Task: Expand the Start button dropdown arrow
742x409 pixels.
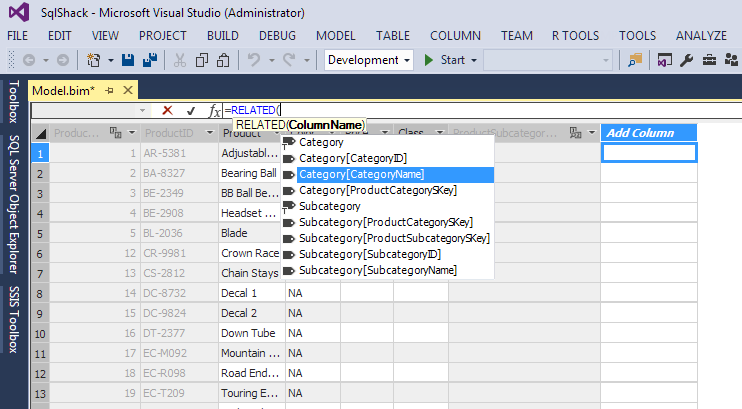Action: click(473, 60)
